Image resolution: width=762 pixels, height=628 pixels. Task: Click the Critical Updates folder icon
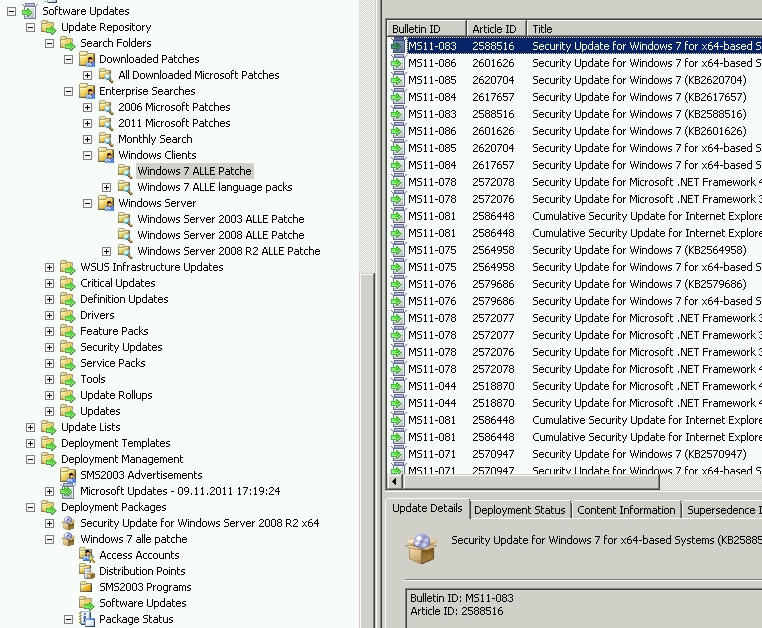pyautogui.click(x=68, y=283)
